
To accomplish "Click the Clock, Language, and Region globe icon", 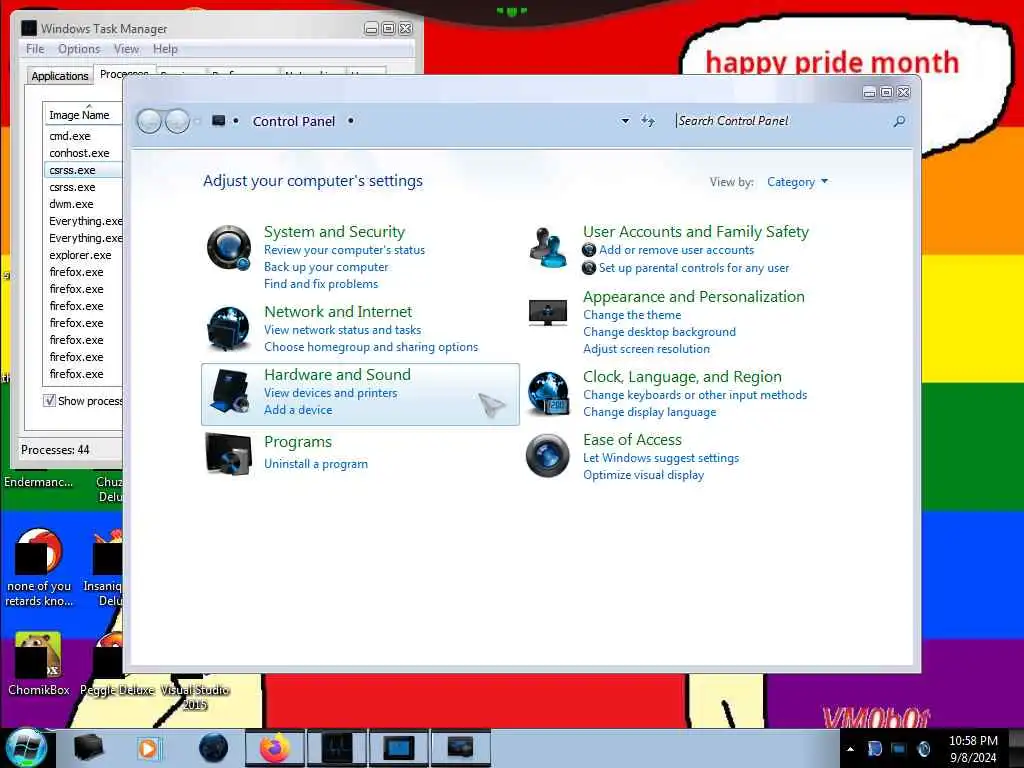I will tap(549, 393).
